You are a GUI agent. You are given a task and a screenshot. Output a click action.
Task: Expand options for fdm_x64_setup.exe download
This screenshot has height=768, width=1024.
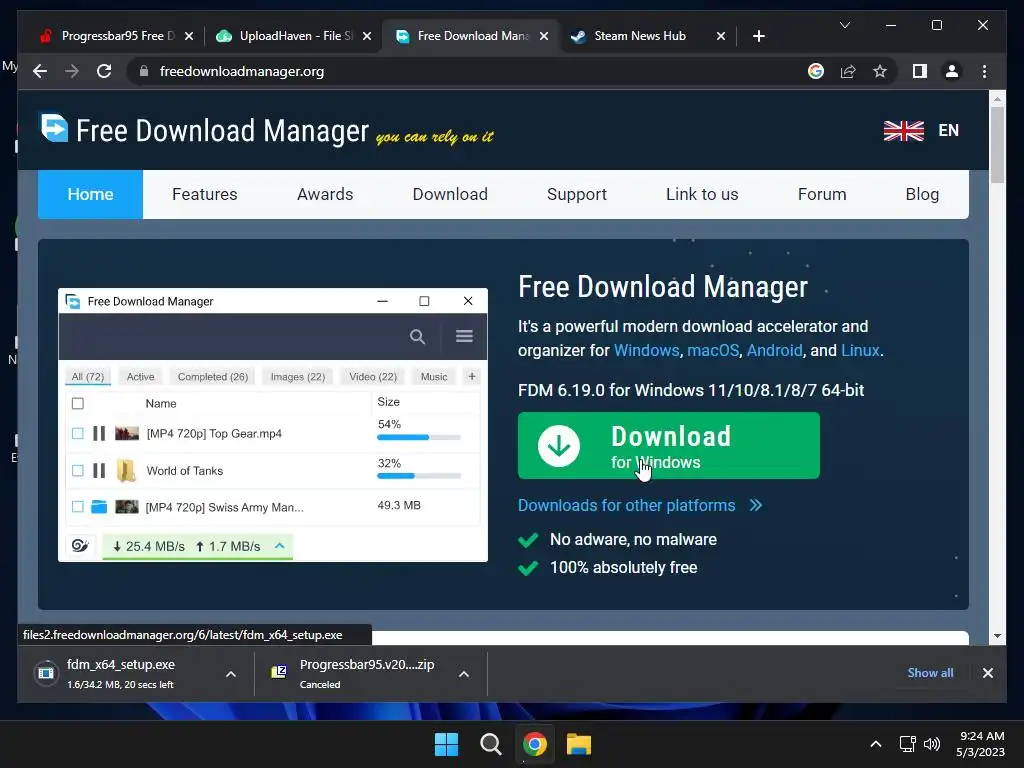231,674
